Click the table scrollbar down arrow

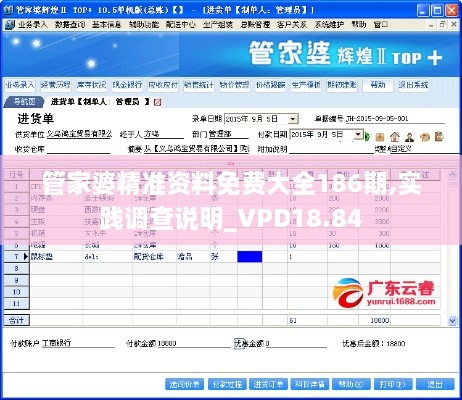coord(452,321)
